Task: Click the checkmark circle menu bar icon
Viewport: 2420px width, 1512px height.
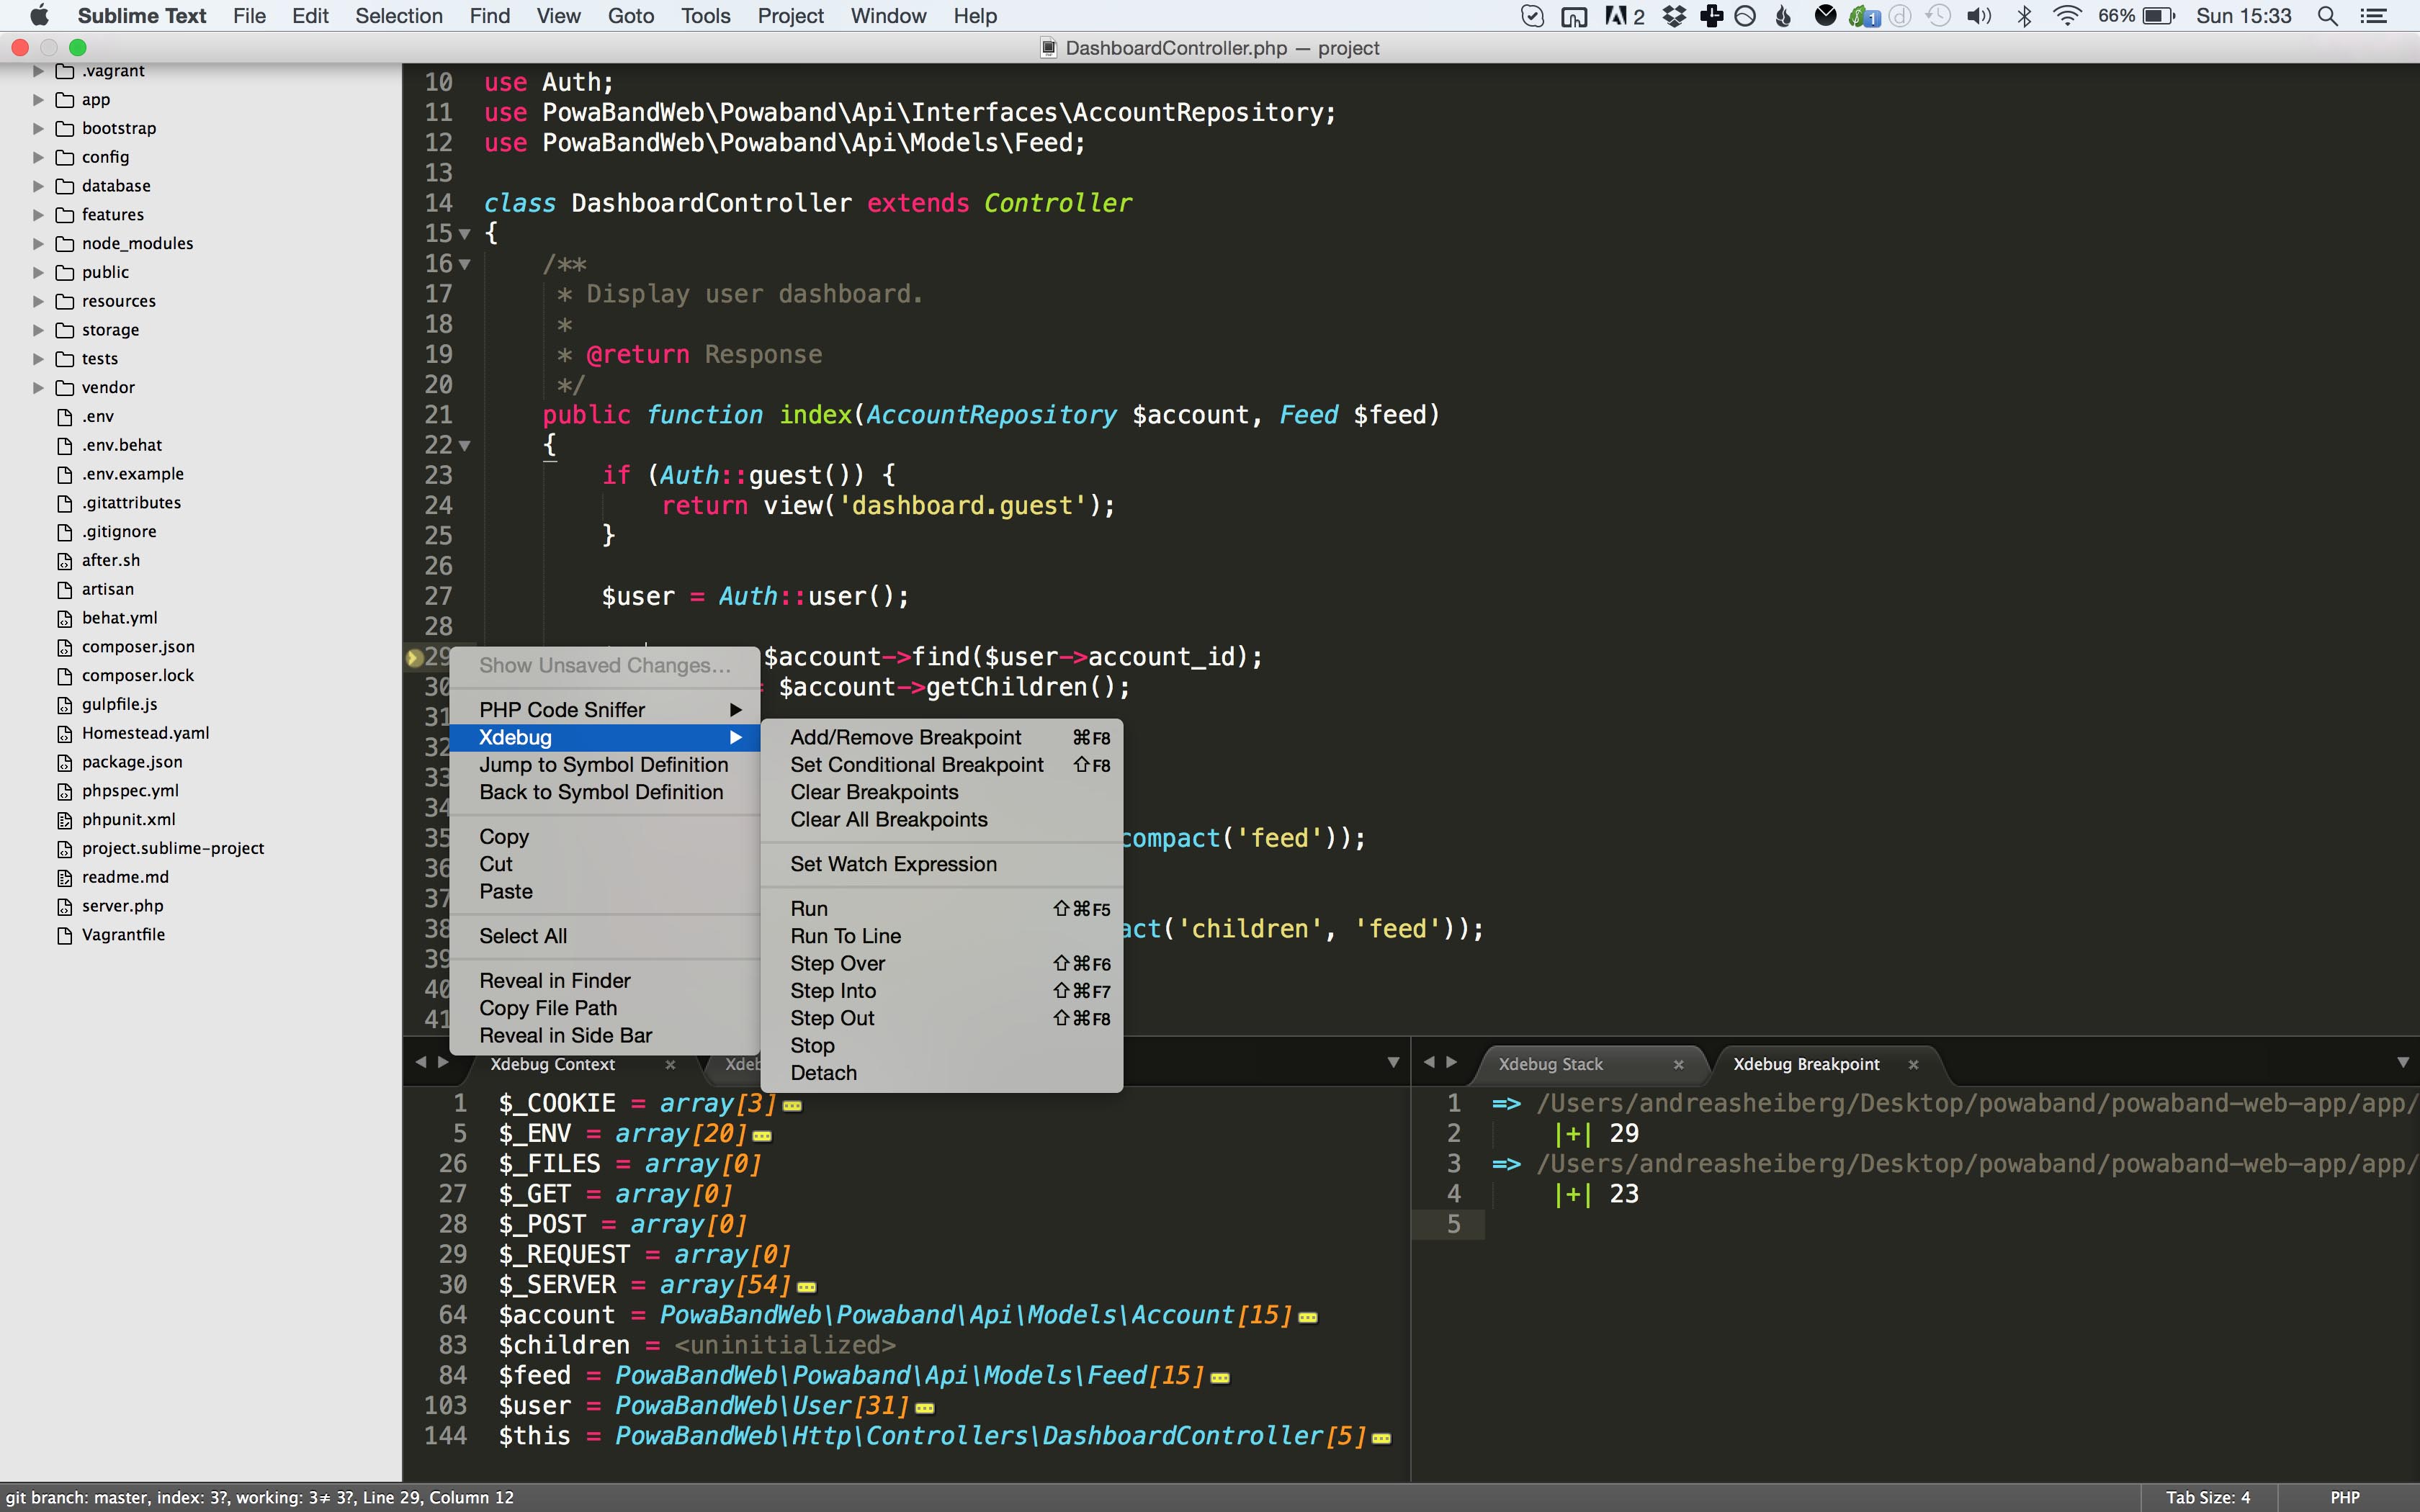Action: coord(1532,16)
